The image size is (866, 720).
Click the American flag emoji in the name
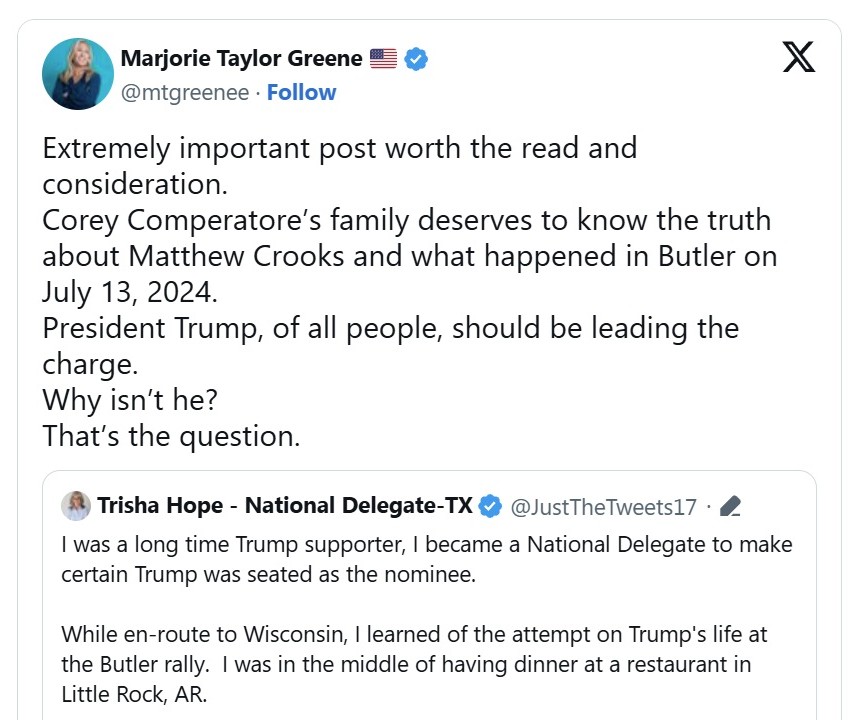click(383, 58)
